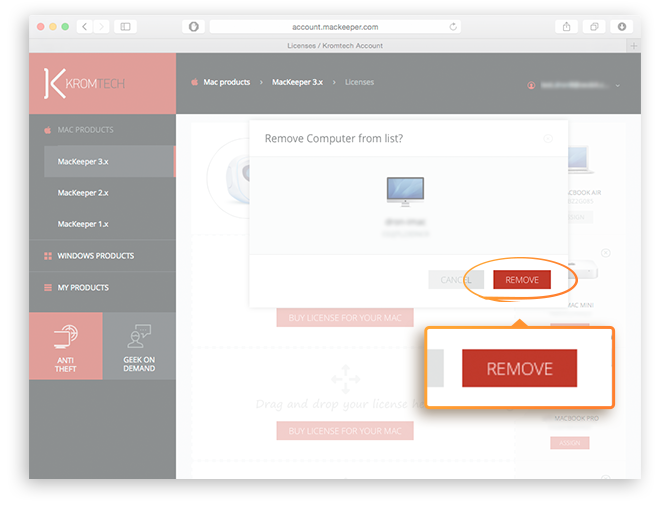Click lower Buy License For Your Mac button
Viewport: 664px width, 514px height.
coord(345,431)
